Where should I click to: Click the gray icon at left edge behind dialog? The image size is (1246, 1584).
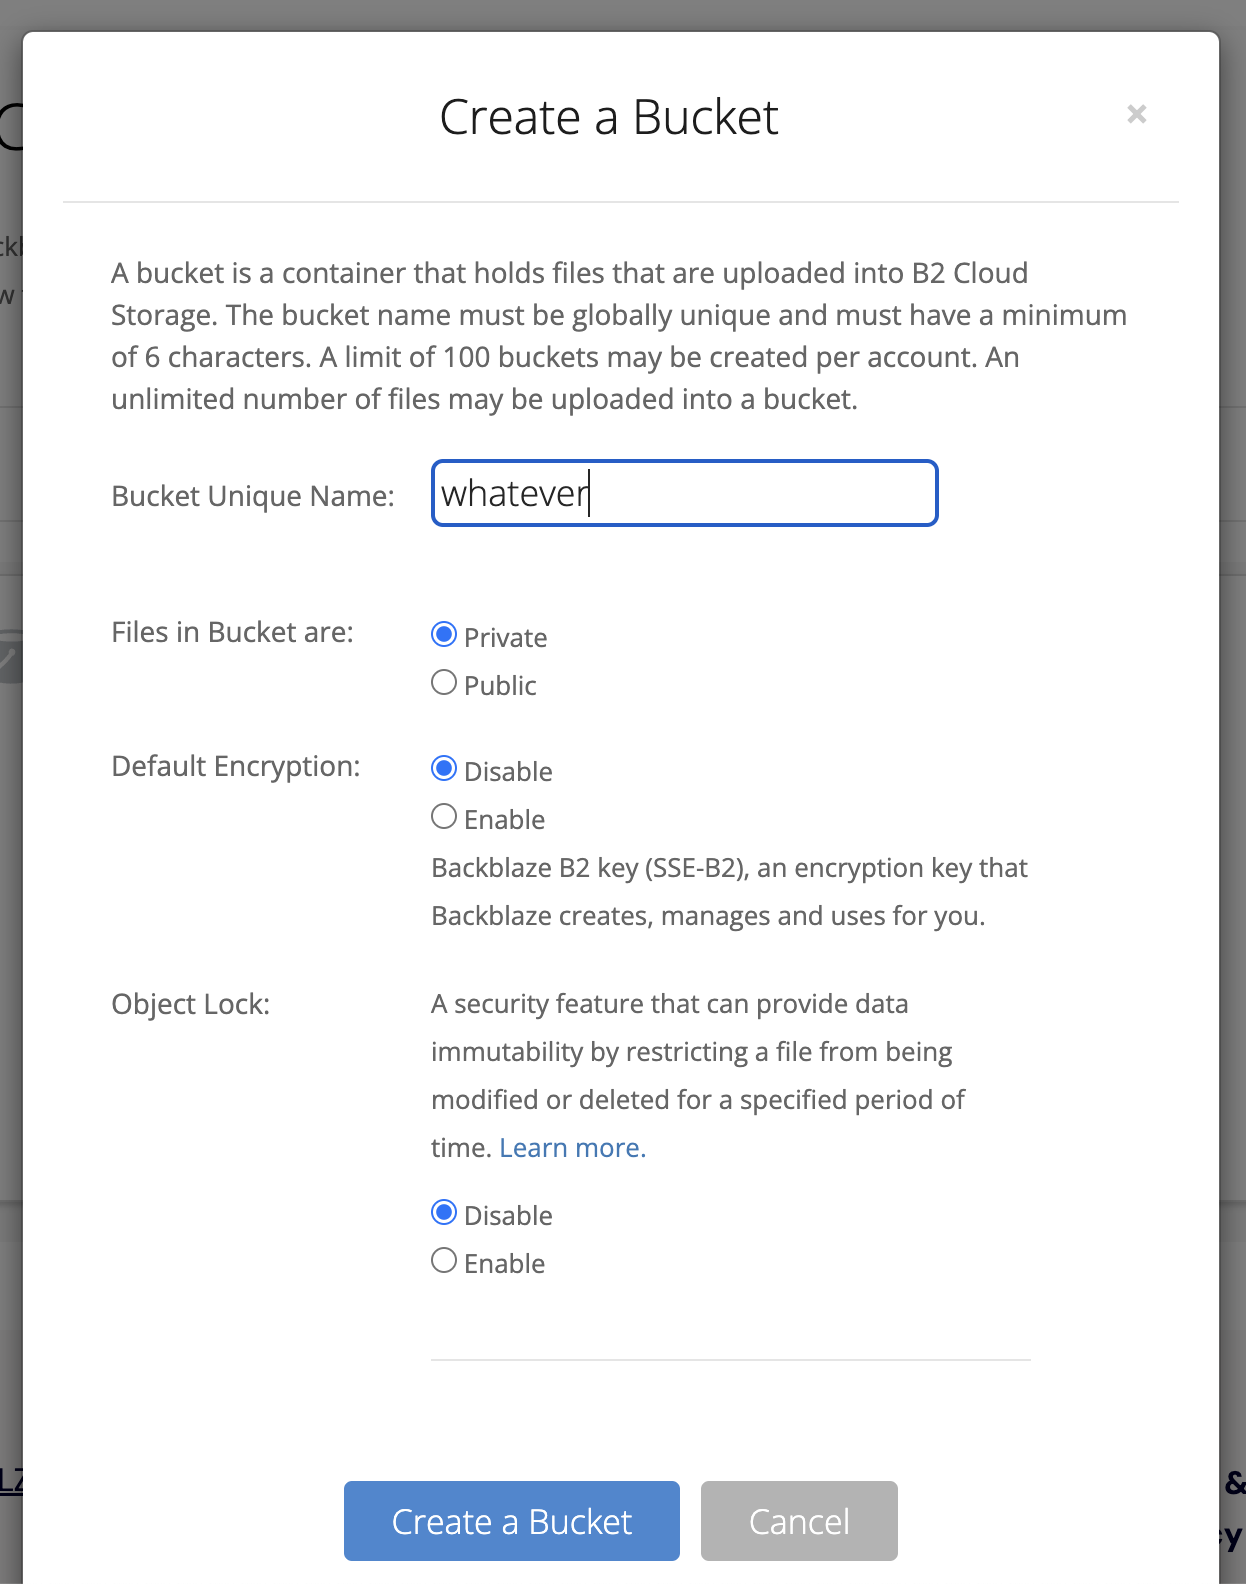coord(10,657)
